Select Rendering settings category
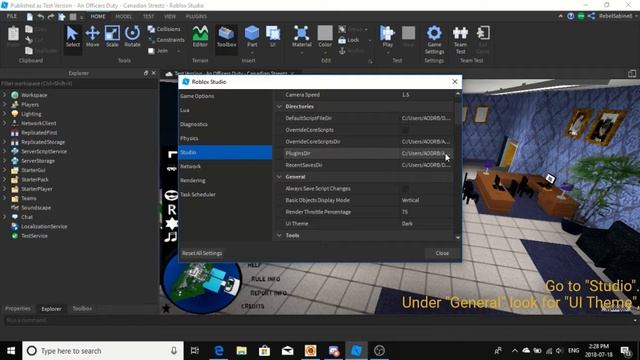Screen dimensions: 640x360 [x=225, y=180]
